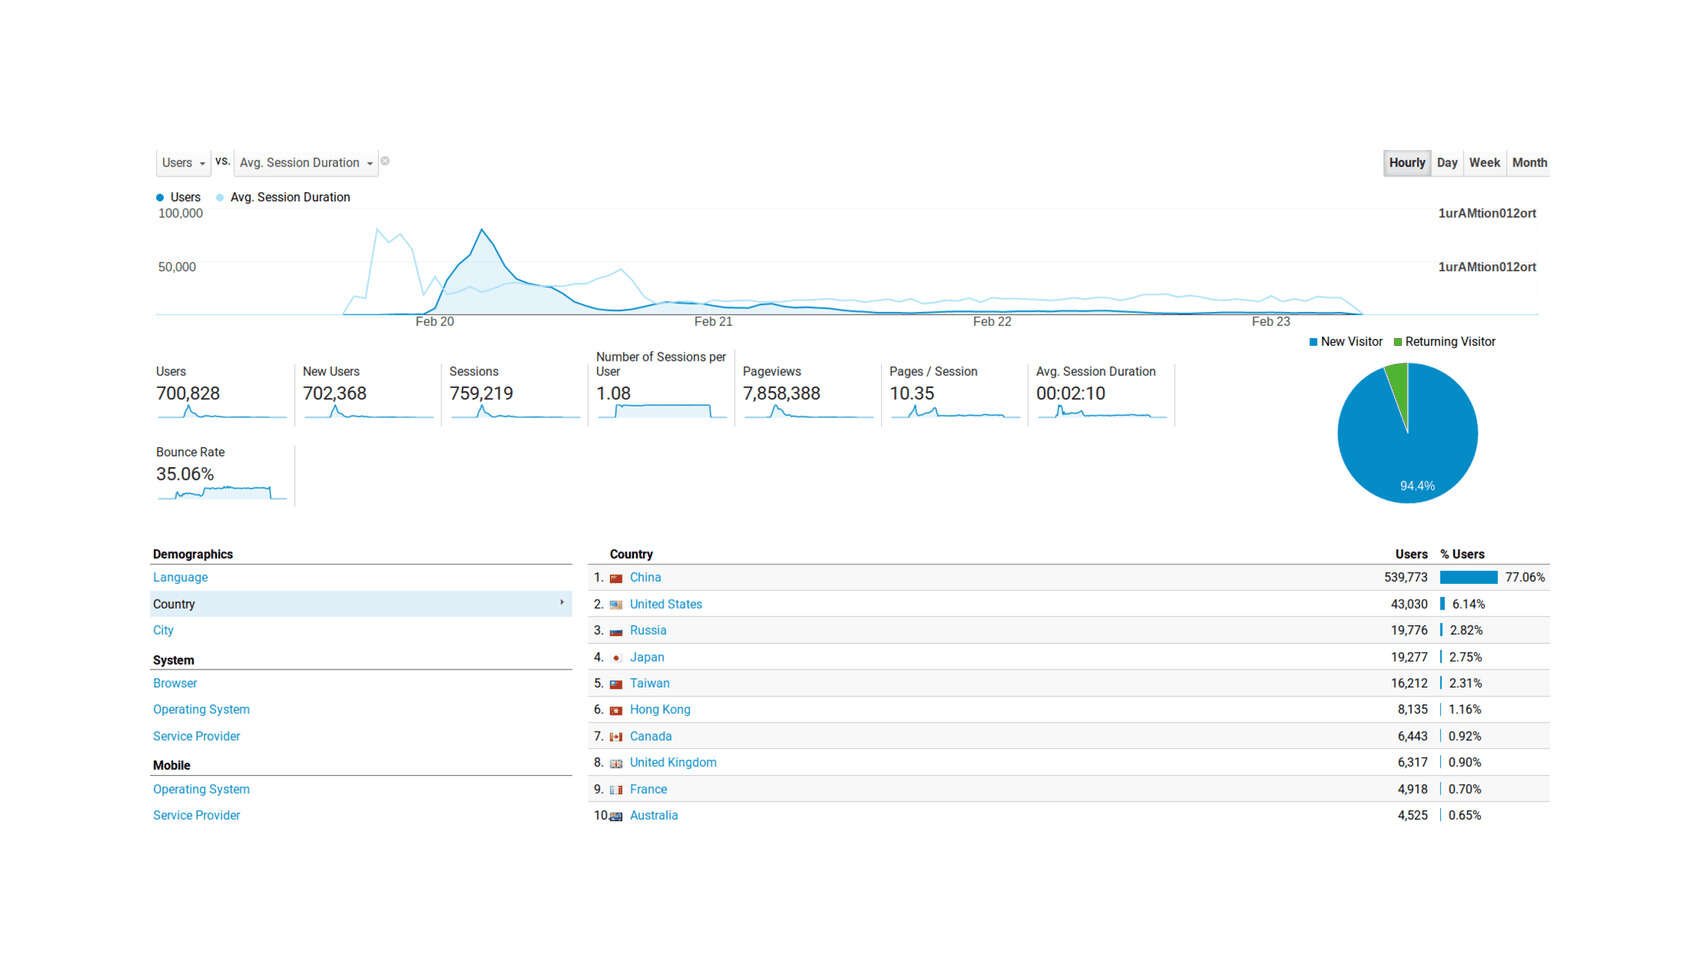Click the 94.4% segment of the pie chart
The image size is (1700, 975).
(x=1419, y=450)
